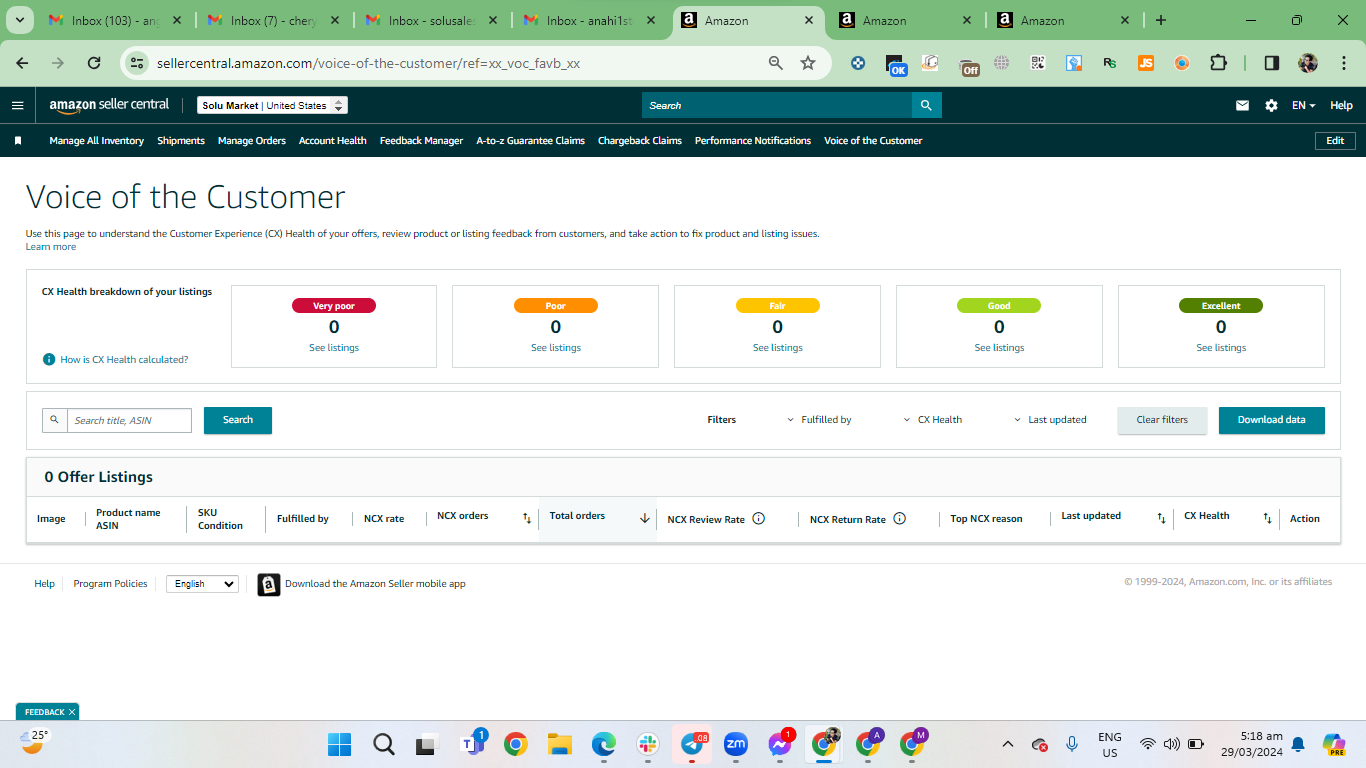Click the Clear filters button

[1162, 420]
